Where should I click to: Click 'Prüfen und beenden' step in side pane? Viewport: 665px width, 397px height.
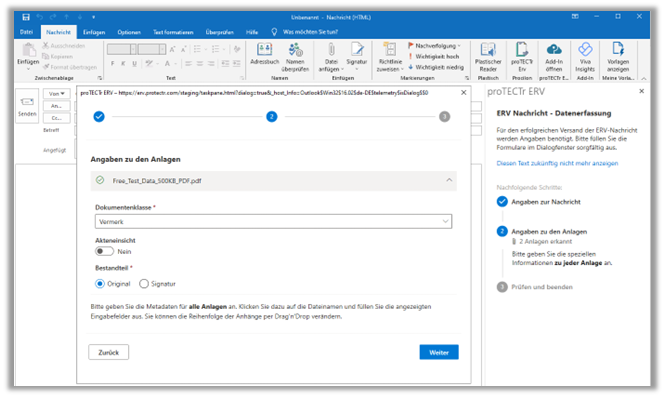click(x=542, y=287)
